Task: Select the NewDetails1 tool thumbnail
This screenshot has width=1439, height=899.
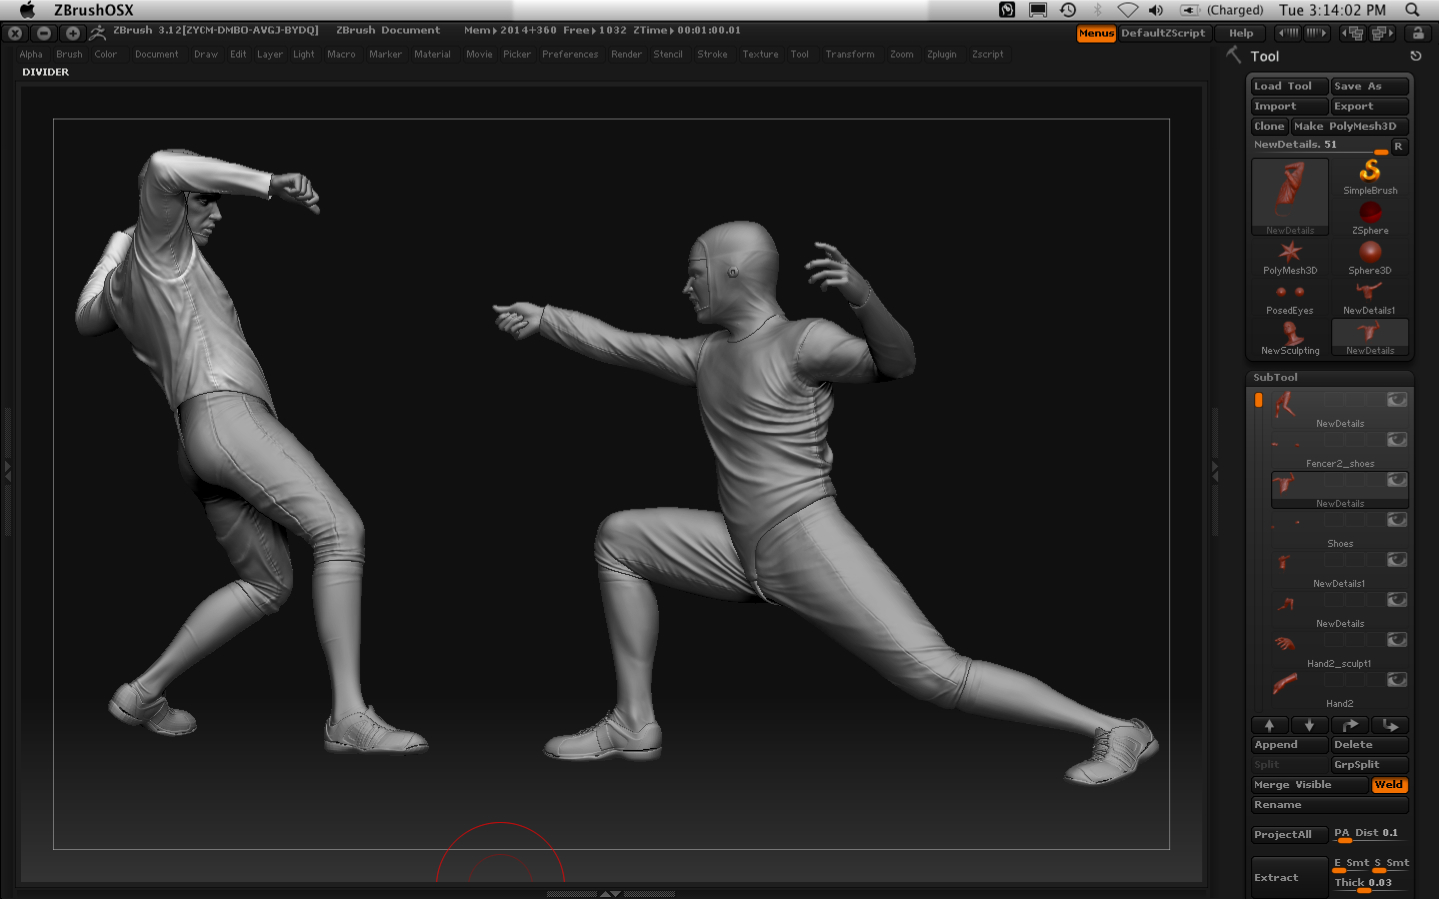Action: pos(1370,297)
